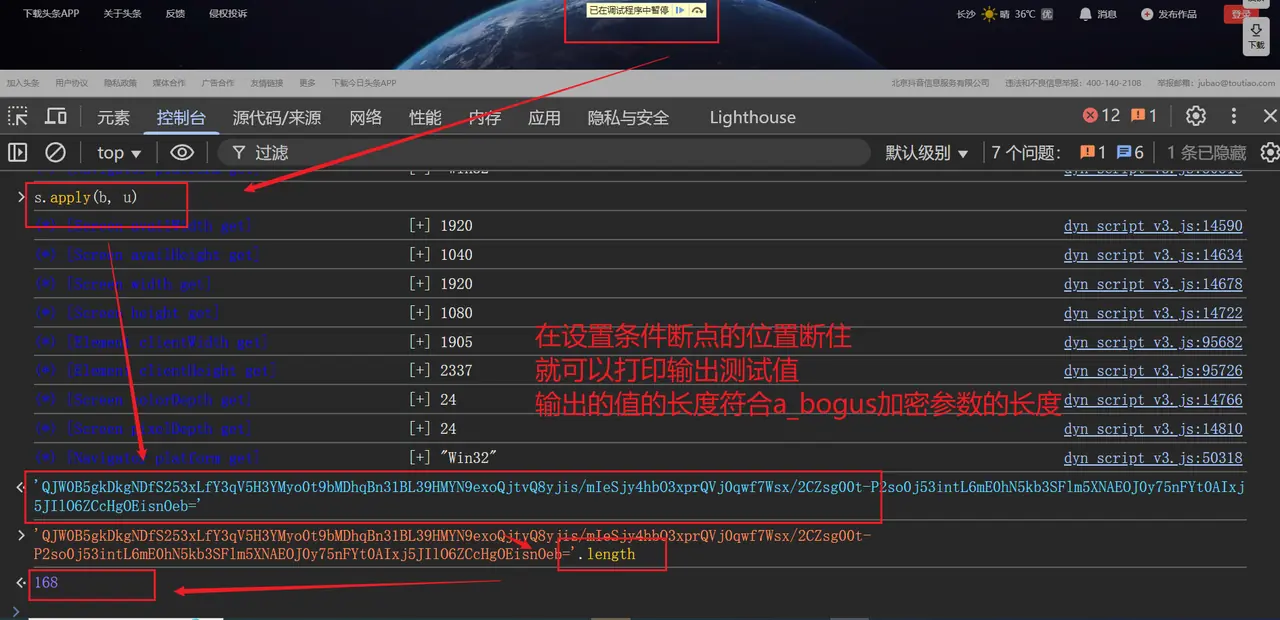Clear the console with the clear icon
This screenshot has height=620, width=1280.
pyautogui.click(x=56, y=152)
